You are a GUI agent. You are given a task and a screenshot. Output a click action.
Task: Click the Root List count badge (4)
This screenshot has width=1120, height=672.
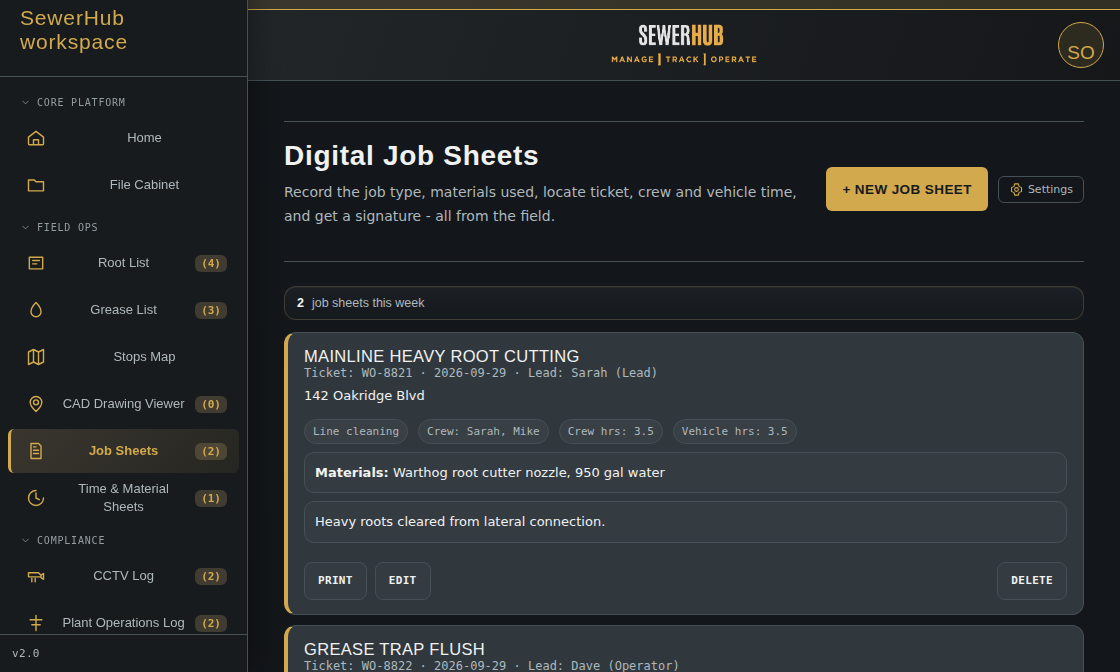pos(211,264)
